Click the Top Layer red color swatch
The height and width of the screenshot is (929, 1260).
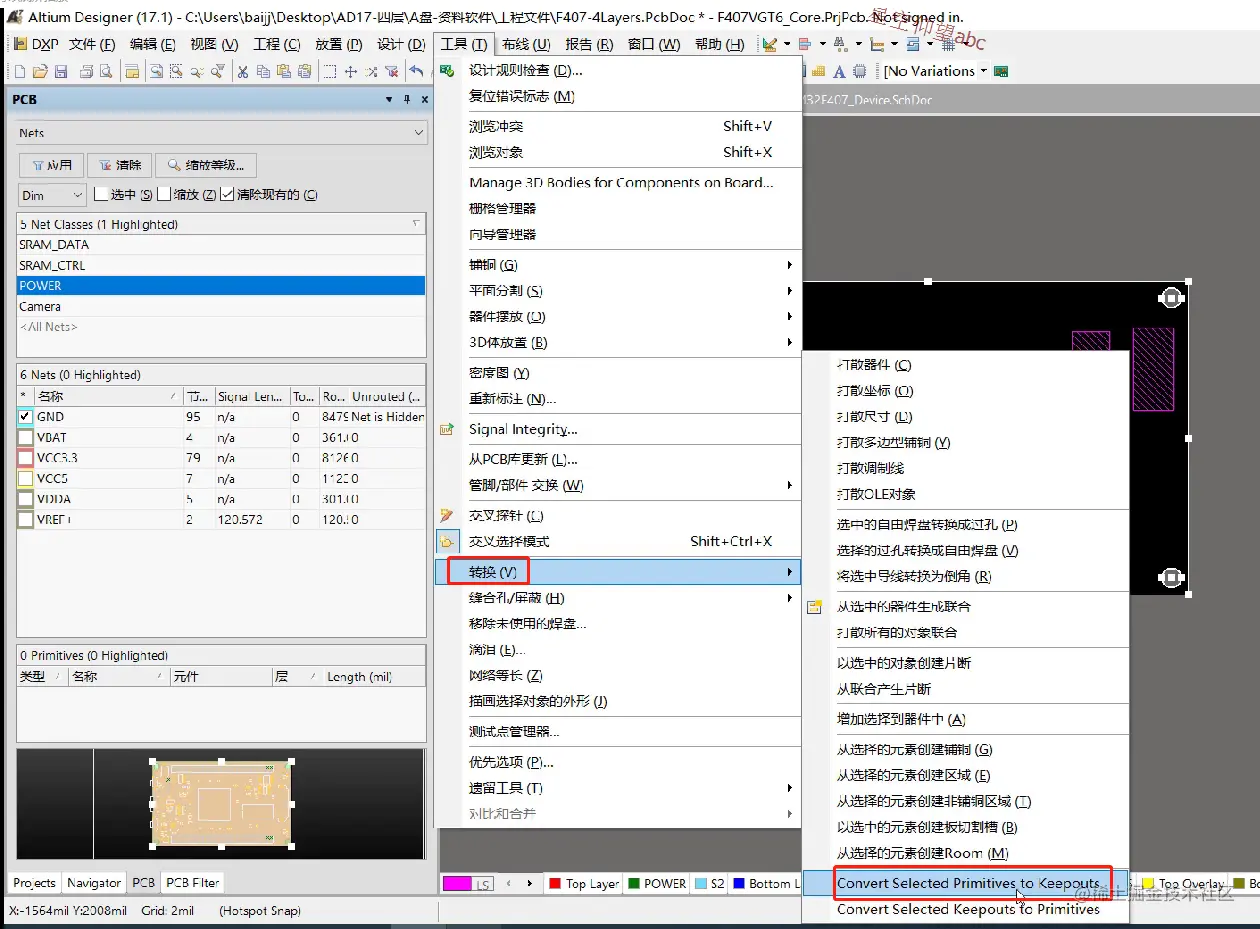click(555, 884)
